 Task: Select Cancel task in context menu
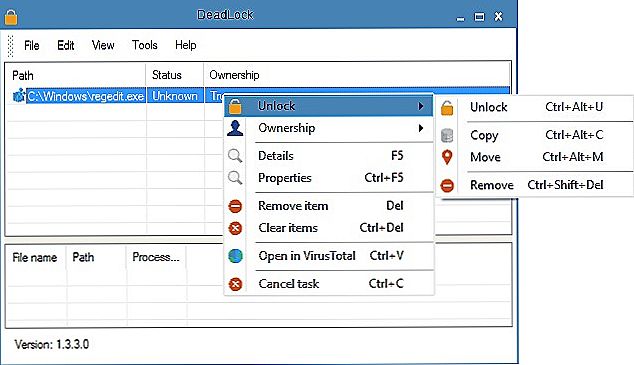329,284
